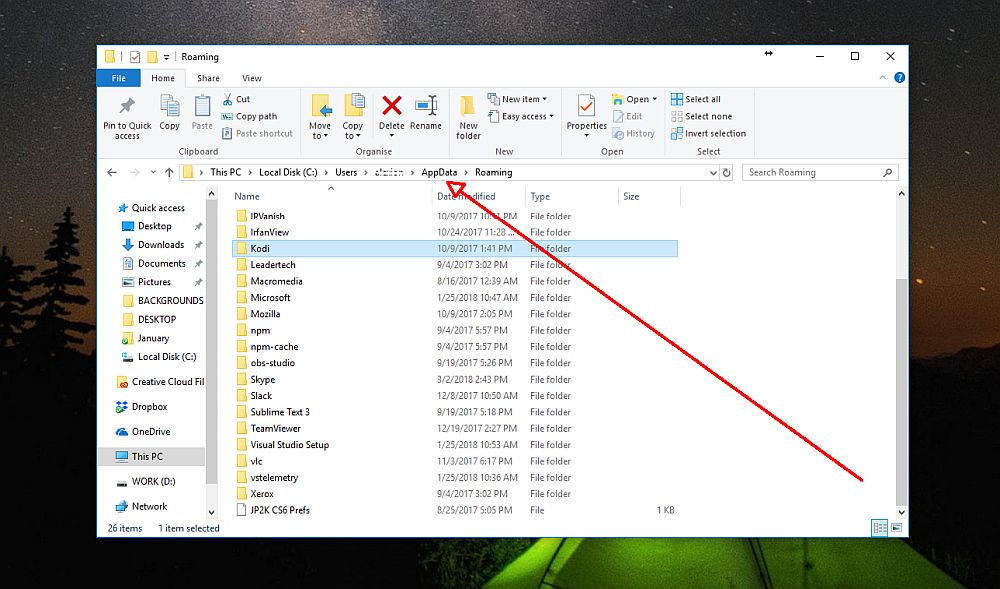Navigate to Users in the address bar
This screenshot has width=1000, height=589.
point(346,173)
